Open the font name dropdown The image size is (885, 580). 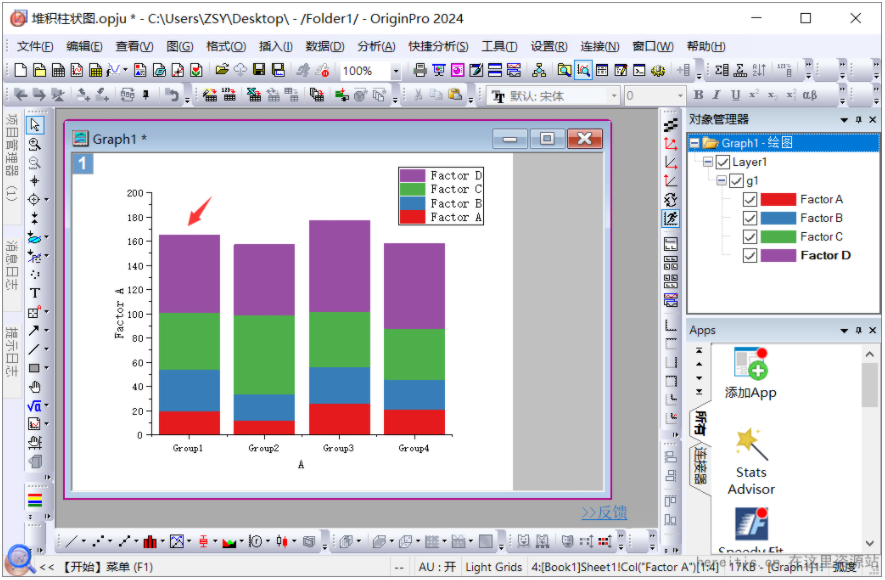(x=614, y=96)
